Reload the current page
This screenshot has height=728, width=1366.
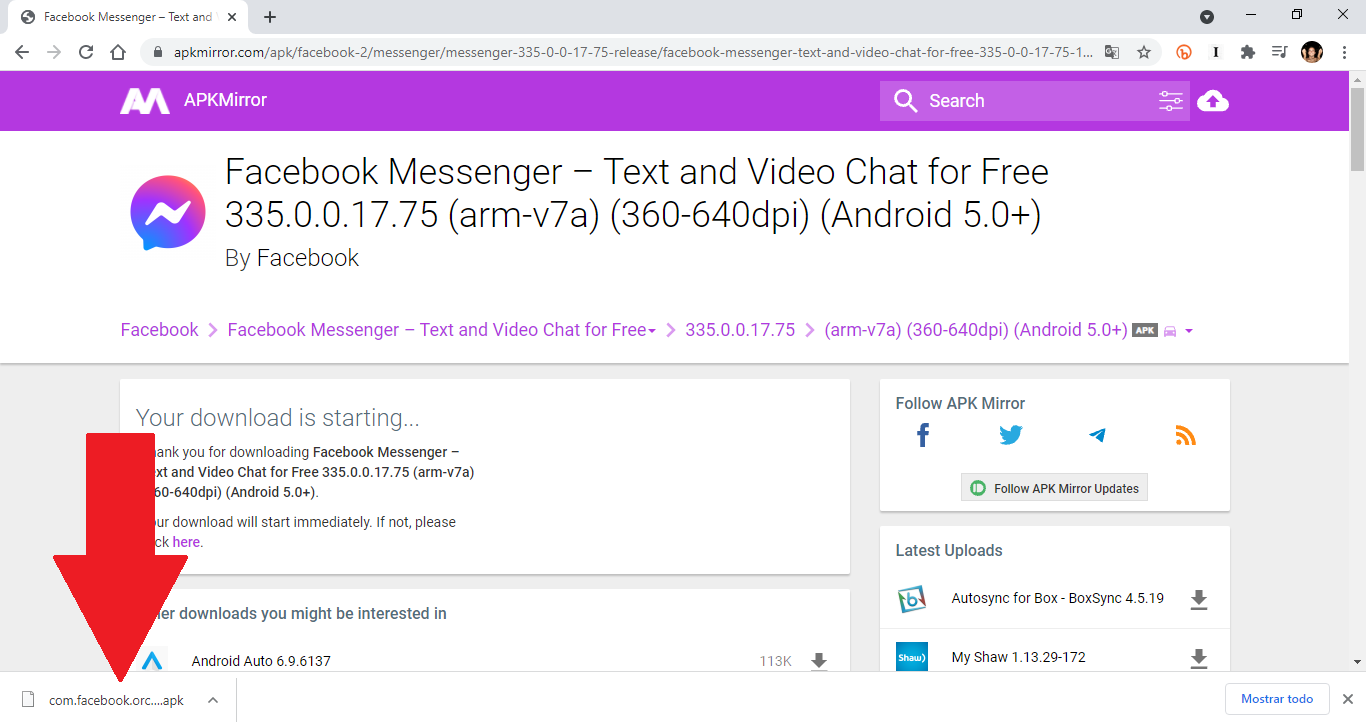pyautogui.click(x=86, y=52)
